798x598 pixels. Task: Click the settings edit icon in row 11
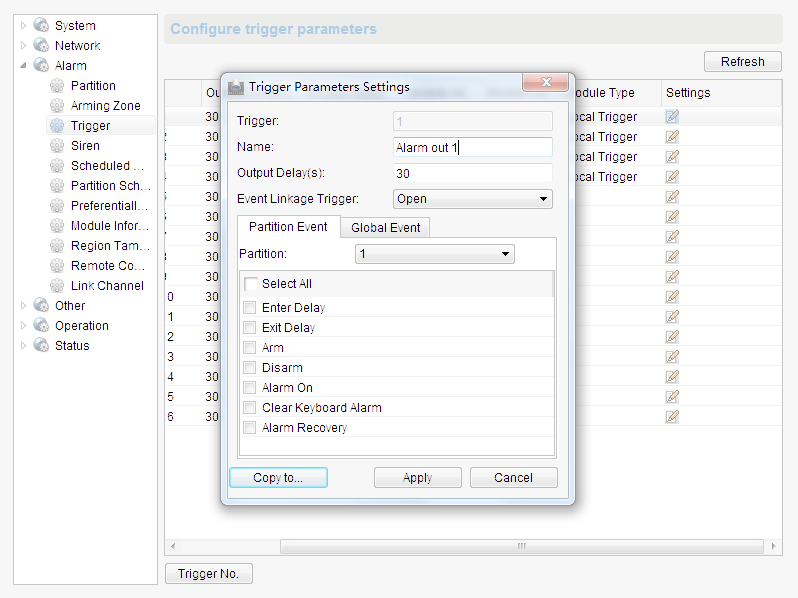coord(672,317)
